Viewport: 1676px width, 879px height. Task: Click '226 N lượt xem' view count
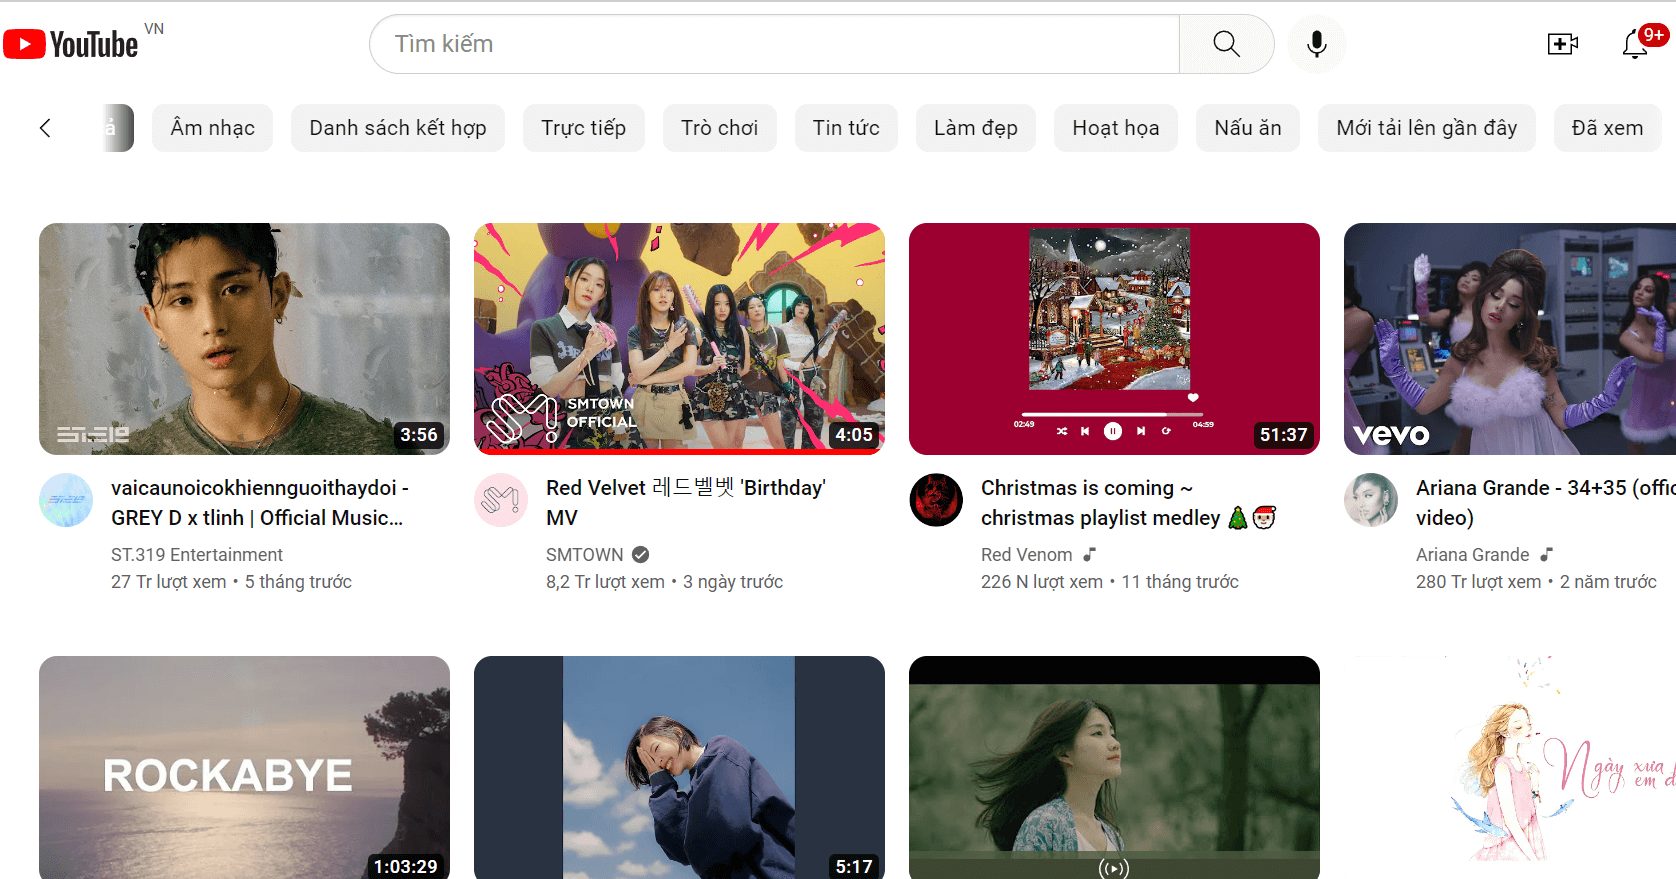coord(1042,582)
